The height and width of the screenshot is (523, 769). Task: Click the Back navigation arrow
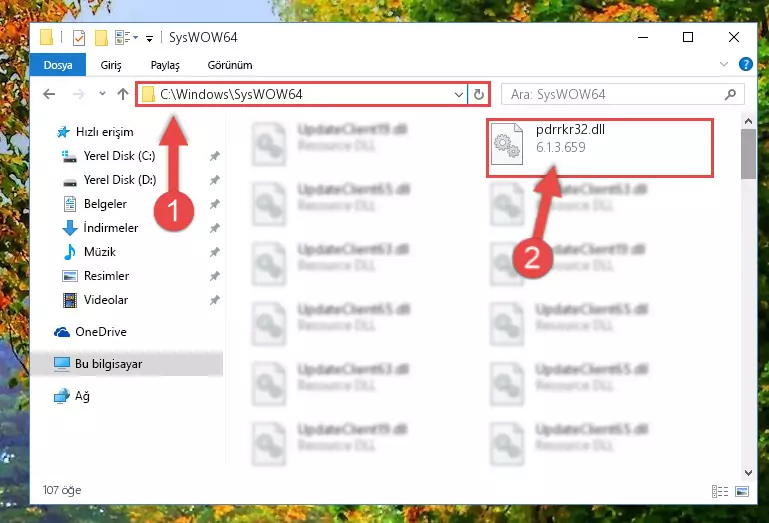pyautogui.click(x=49, y=94)
